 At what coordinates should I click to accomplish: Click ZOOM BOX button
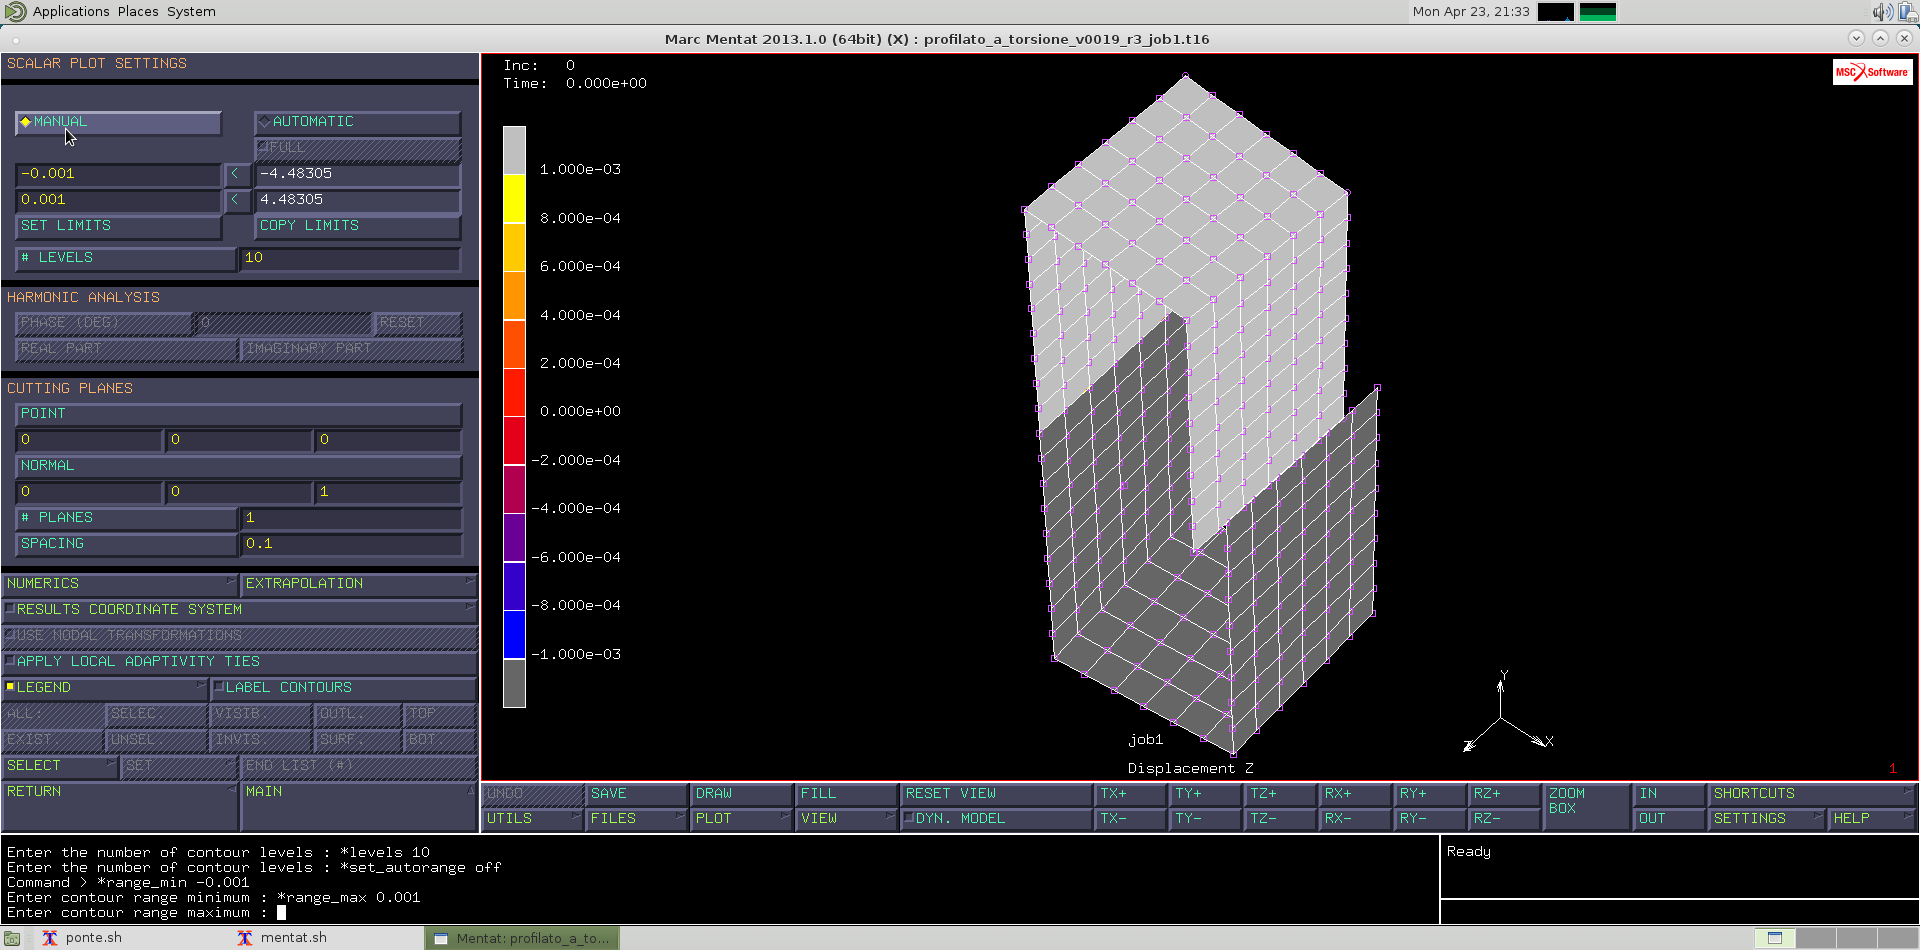pos(1587,806)
